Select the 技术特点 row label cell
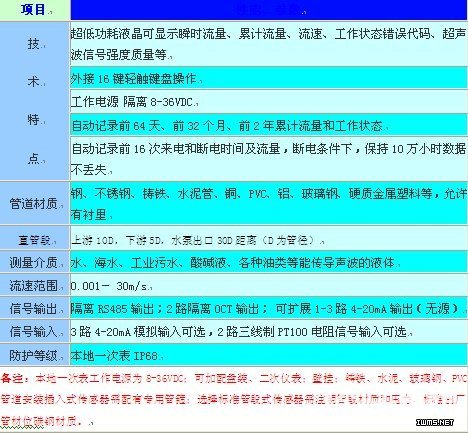The width and height of the screenshot is (468, 434). [34, 101]
